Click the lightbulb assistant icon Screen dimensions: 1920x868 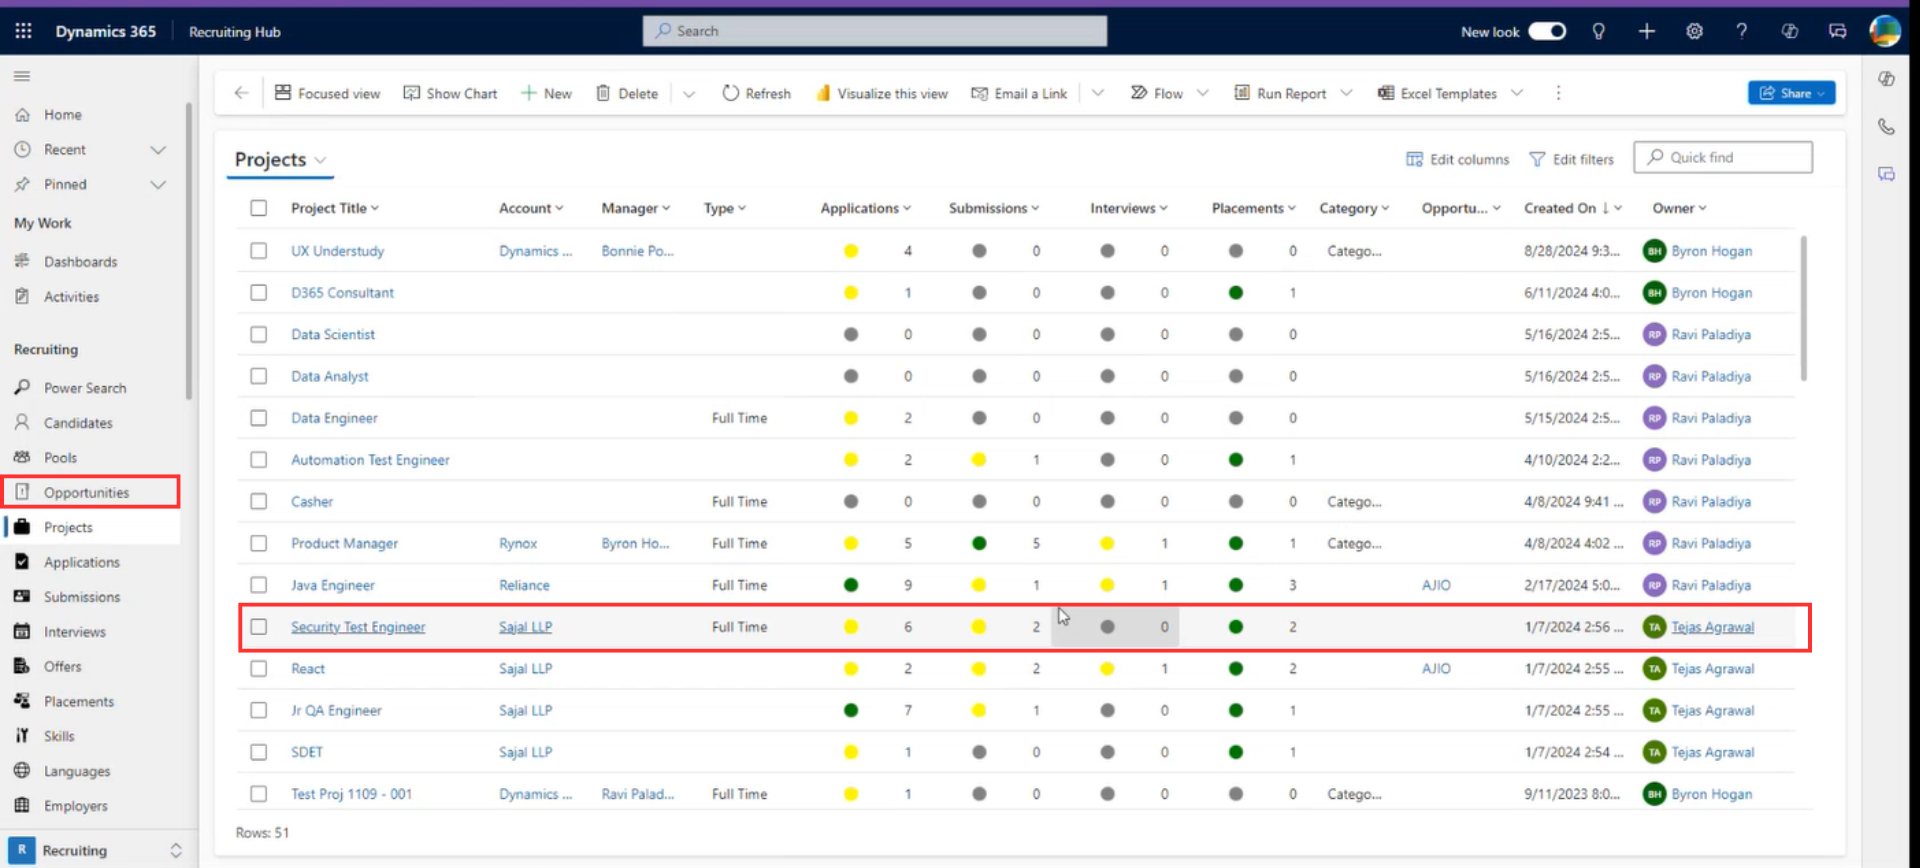tap(1598, 31)
